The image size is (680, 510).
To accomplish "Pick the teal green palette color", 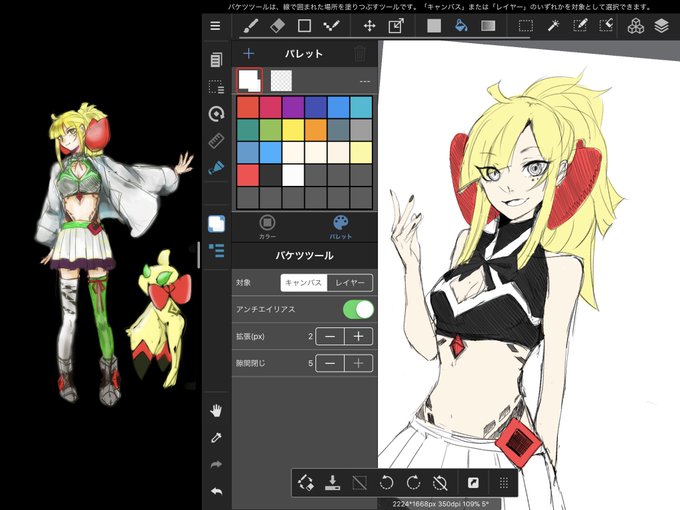I will point(248,130).
